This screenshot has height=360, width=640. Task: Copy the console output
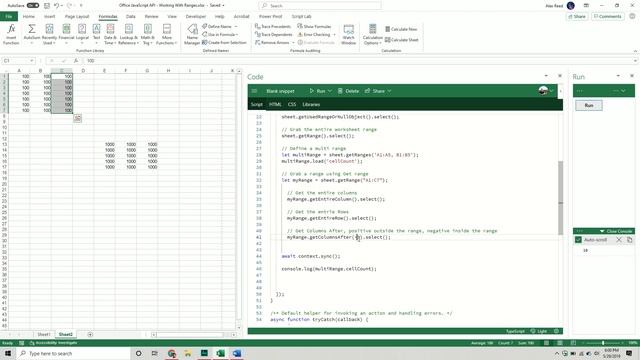629,240
